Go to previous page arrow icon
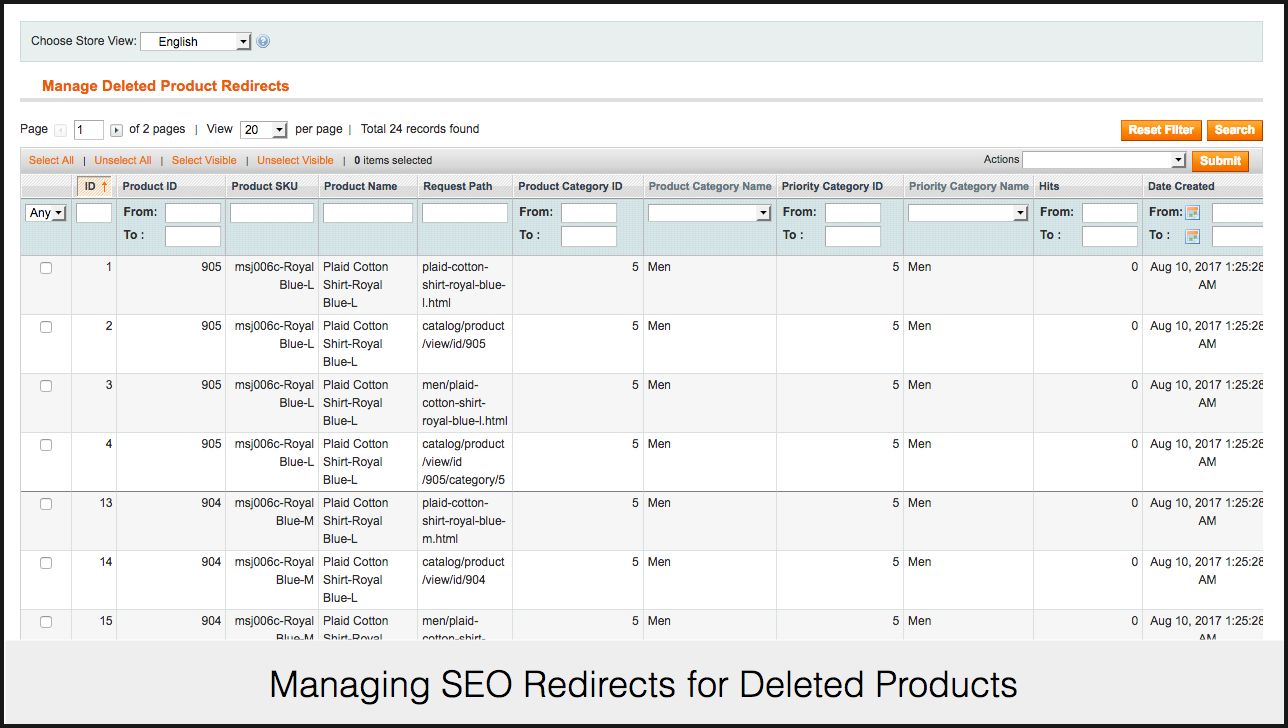Viewport: 1288px width, 728px height. click(61, 130)
